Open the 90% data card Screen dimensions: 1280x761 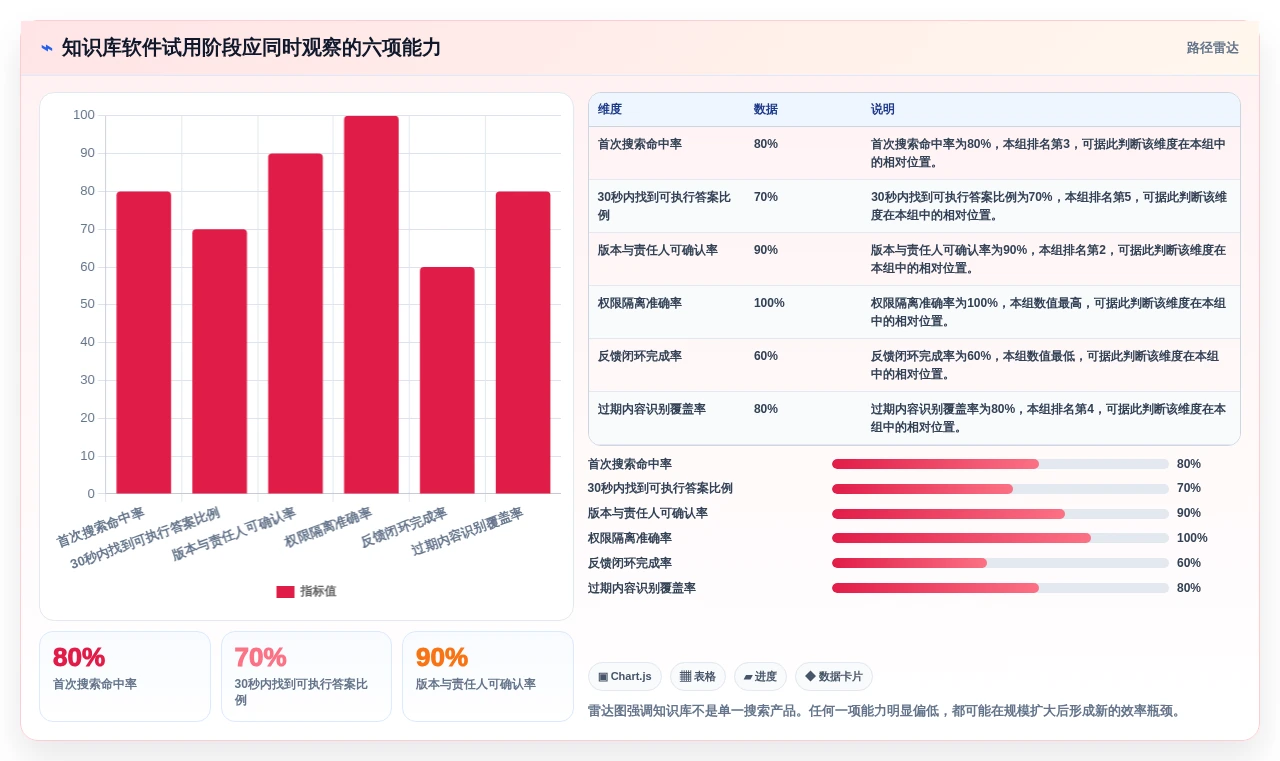tap(488, 676)
